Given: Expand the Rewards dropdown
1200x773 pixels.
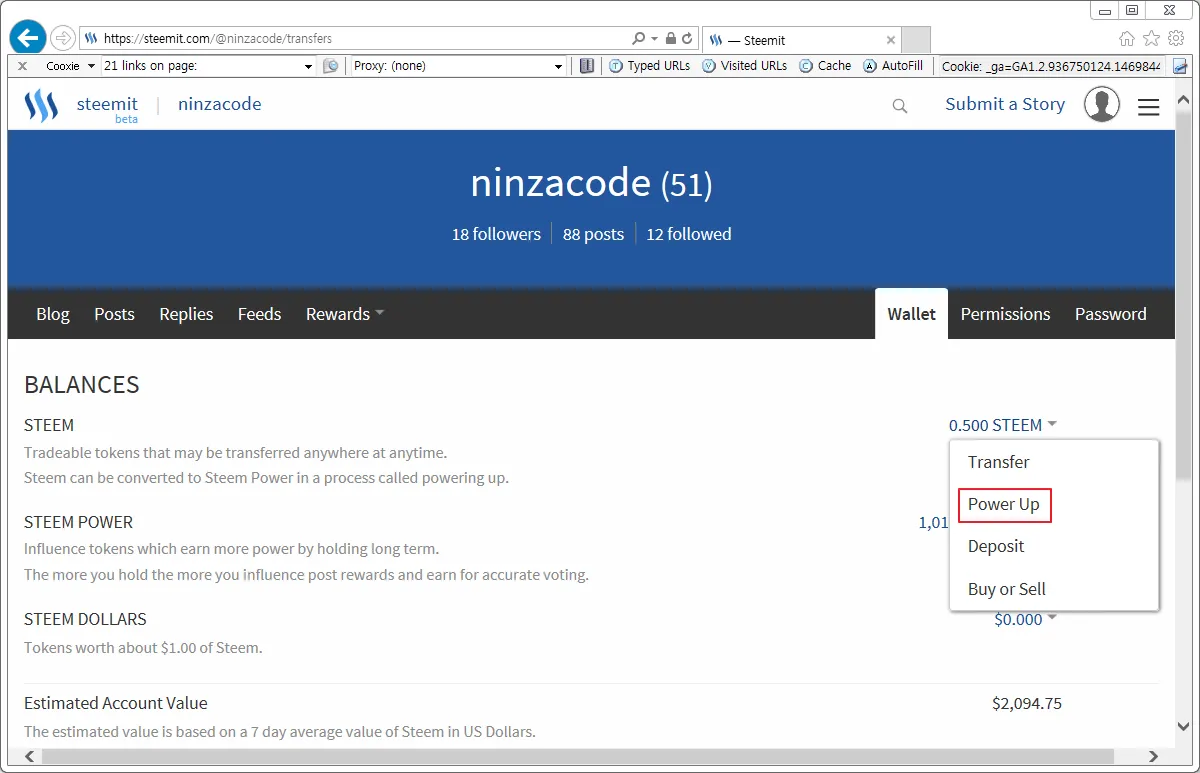Looking at the screenshot, I should point(345,314).
